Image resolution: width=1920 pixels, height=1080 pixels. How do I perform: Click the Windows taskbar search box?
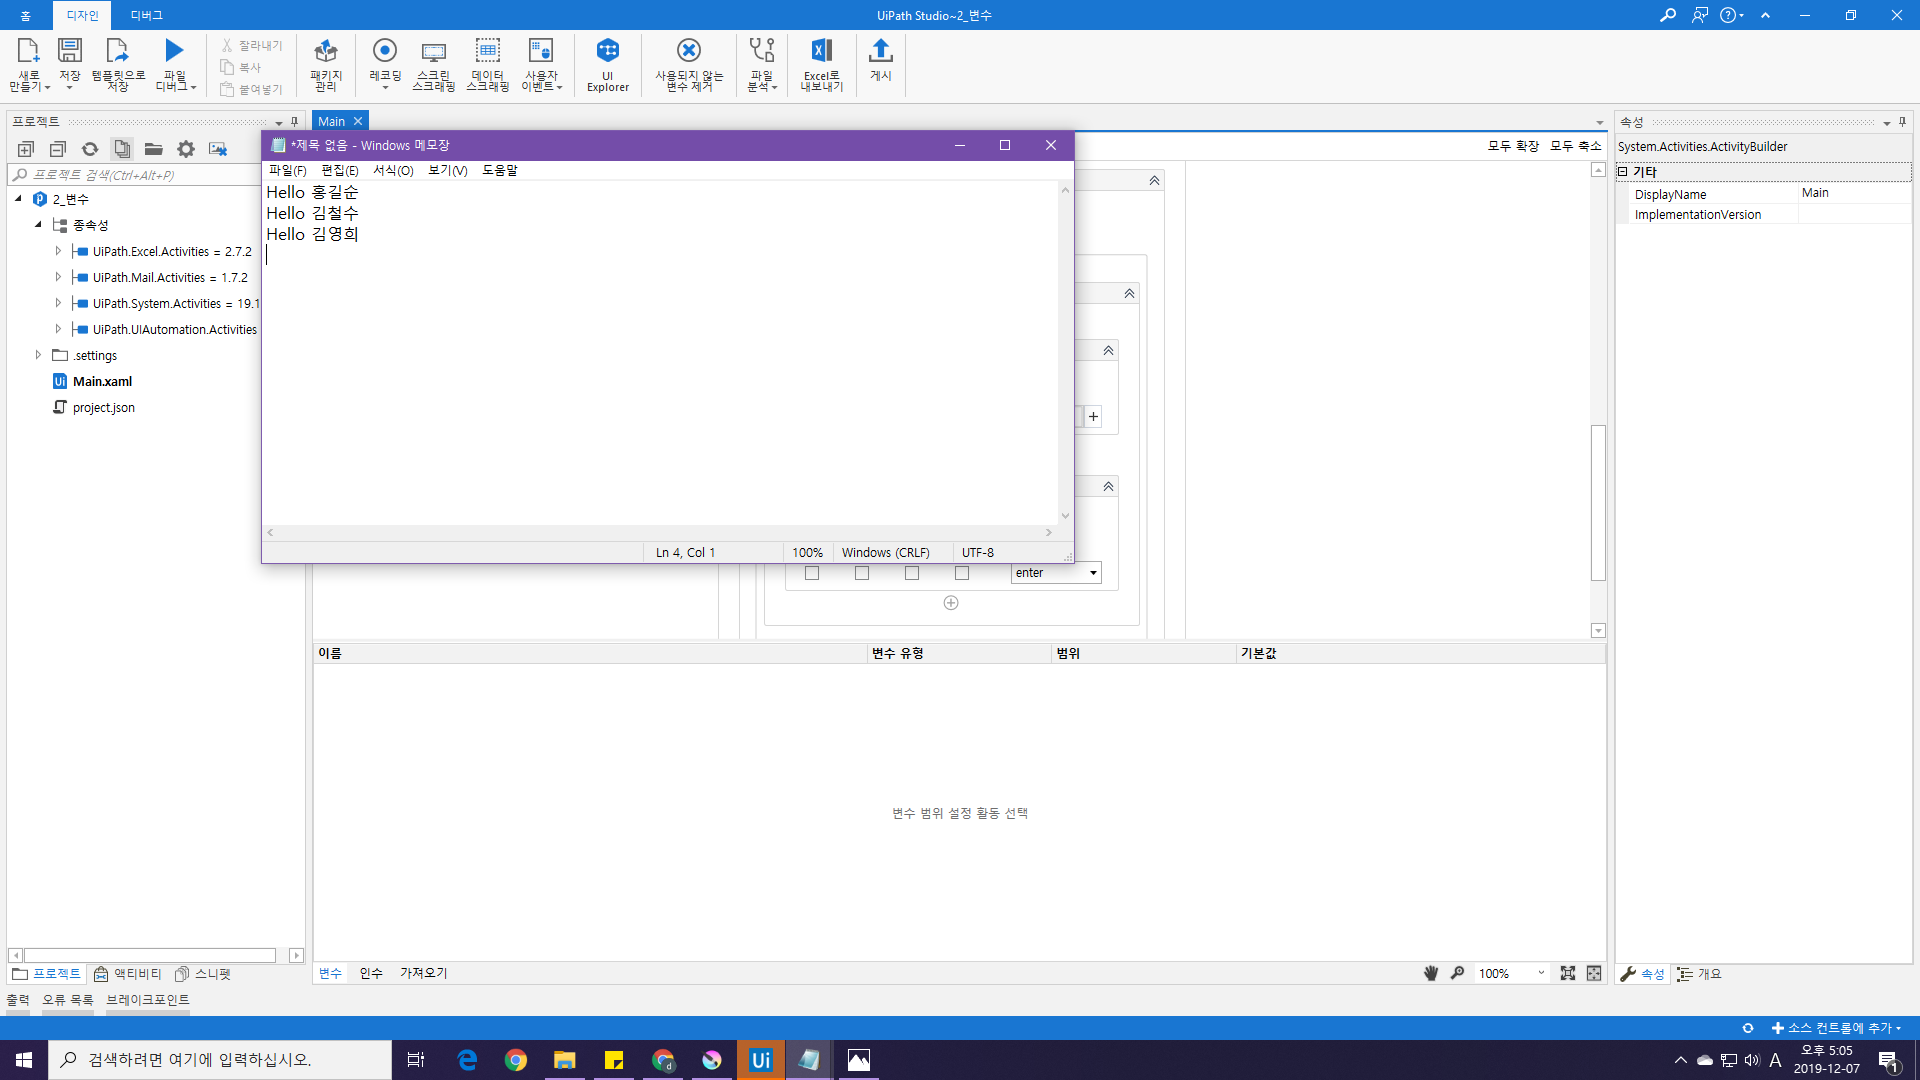220,1059
